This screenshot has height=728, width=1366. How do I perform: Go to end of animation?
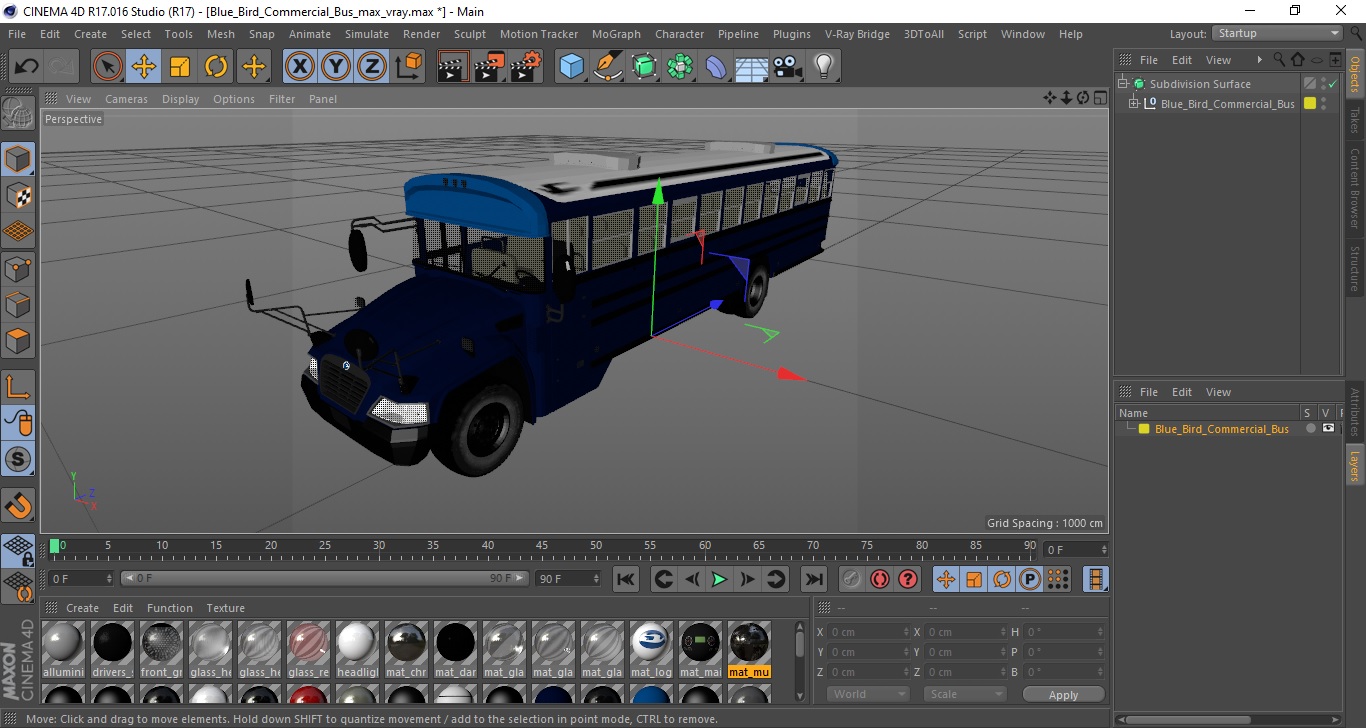(814, 579)
